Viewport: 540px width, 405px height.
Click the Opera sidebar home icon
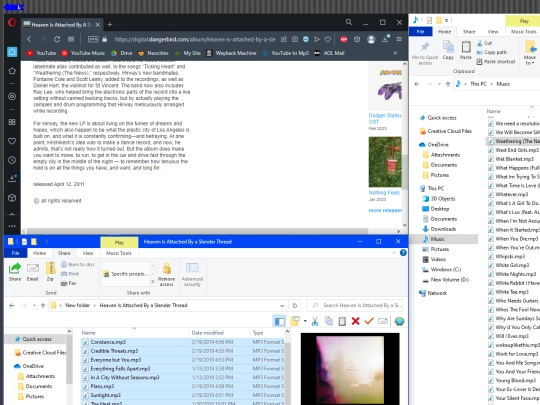(12, 52)
